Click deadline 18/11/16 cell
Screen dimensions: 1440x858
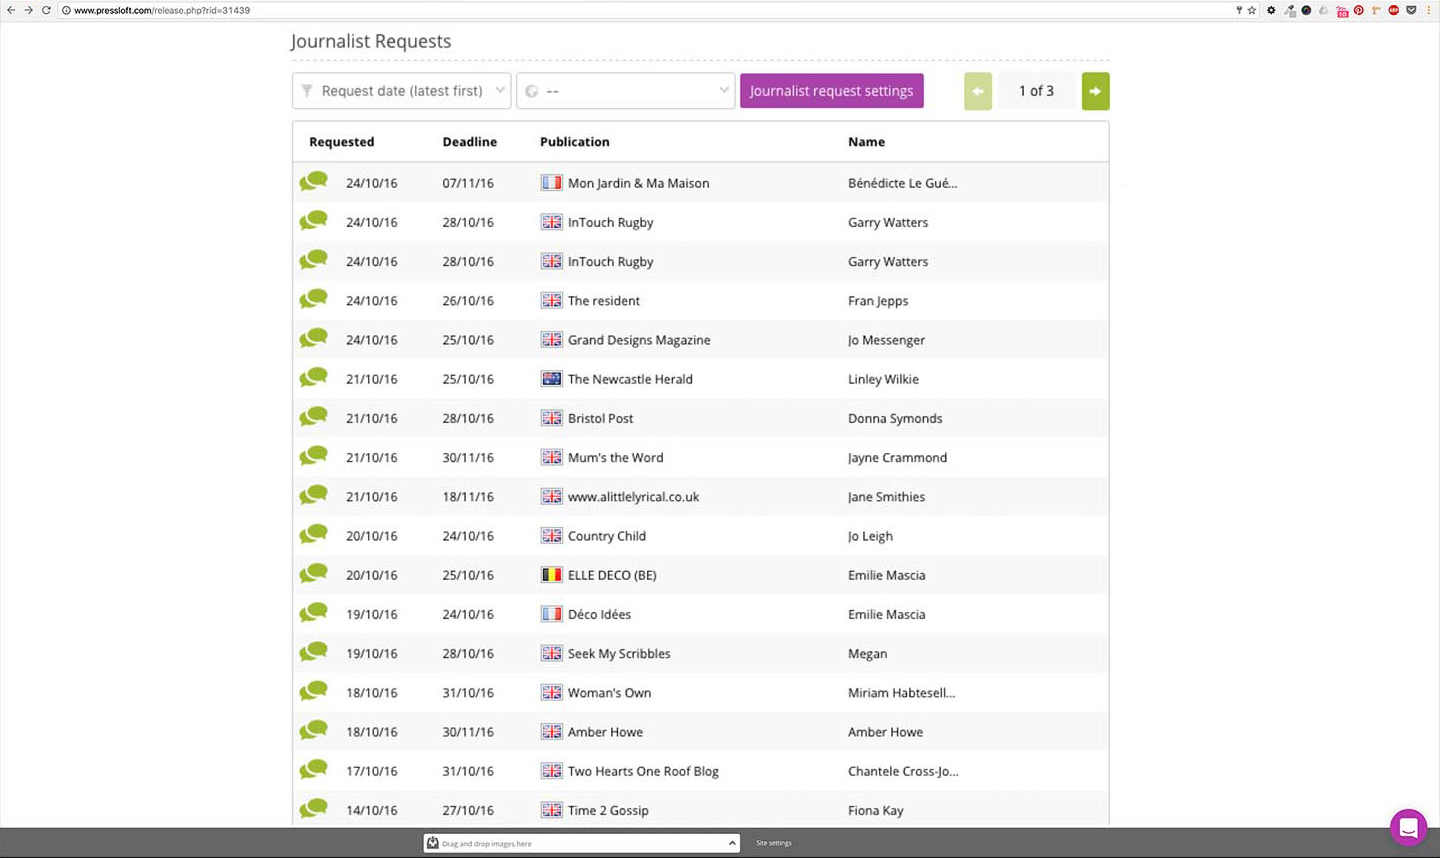coord(468,497)
